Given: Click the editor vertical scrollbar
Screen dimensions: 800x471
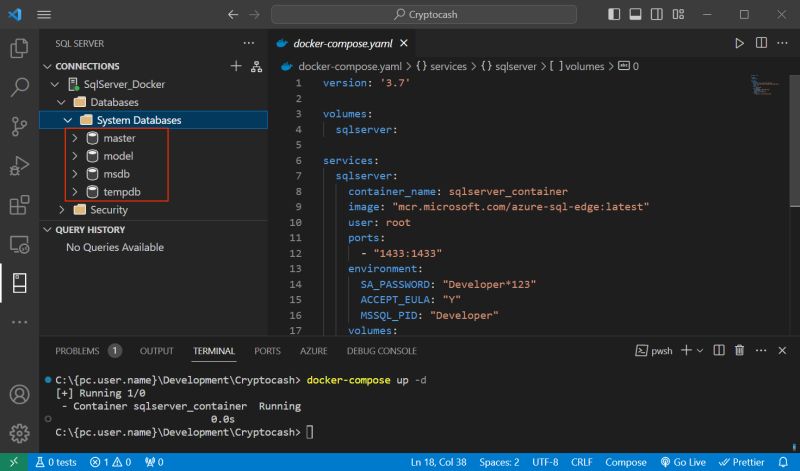Looking at the screenshot, I should click(795, 140).
